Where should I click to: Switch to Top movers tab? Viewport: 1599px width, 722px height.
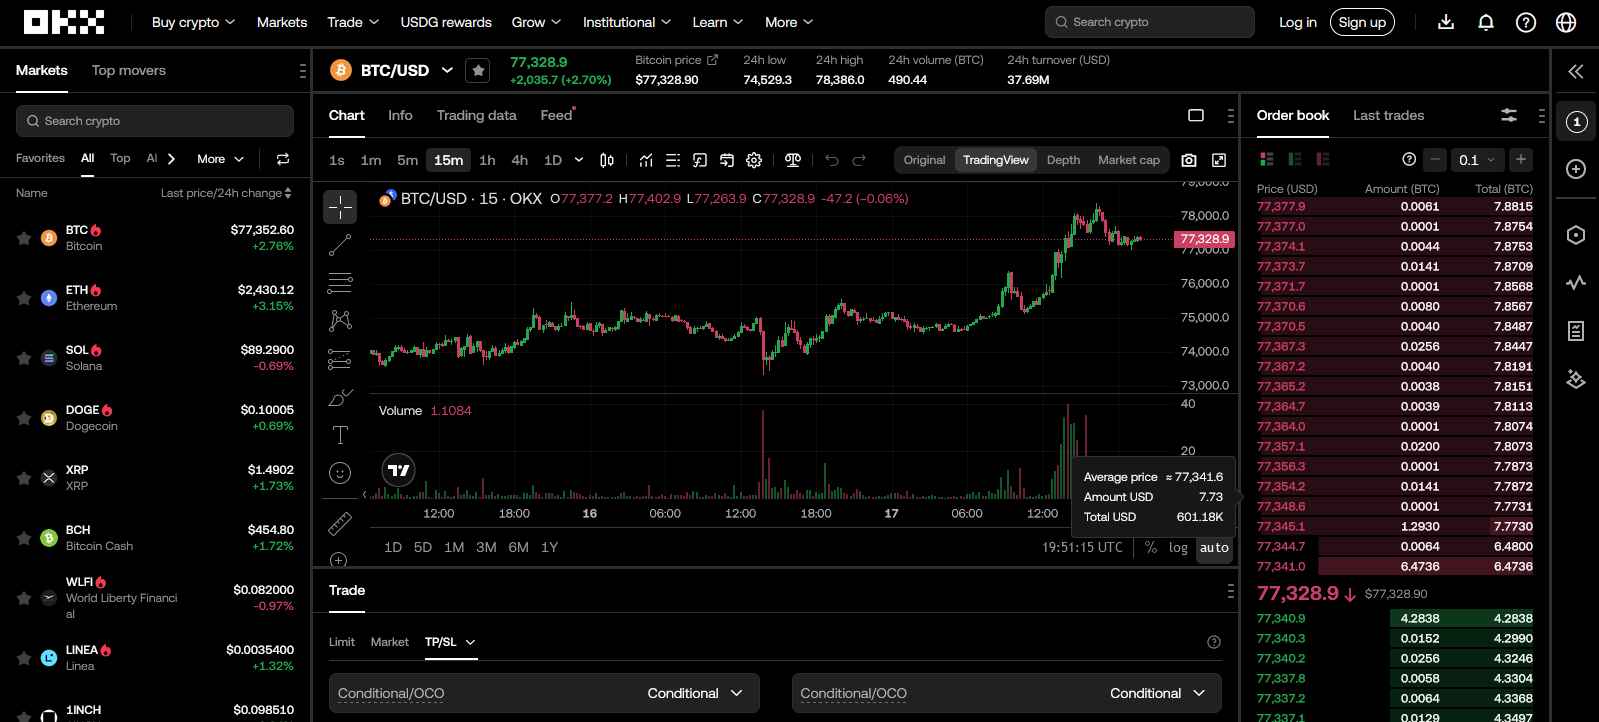coord(129,70)
